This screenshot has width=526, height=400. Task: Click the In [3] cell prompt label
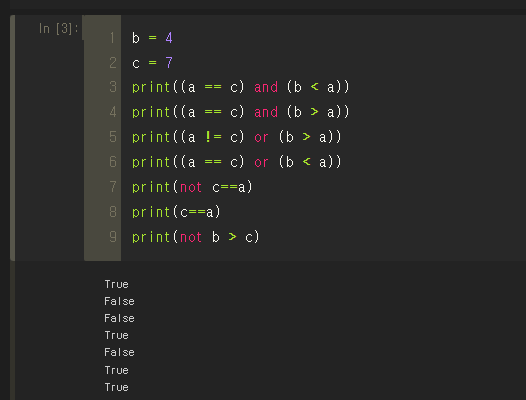[x=58, y=29]
